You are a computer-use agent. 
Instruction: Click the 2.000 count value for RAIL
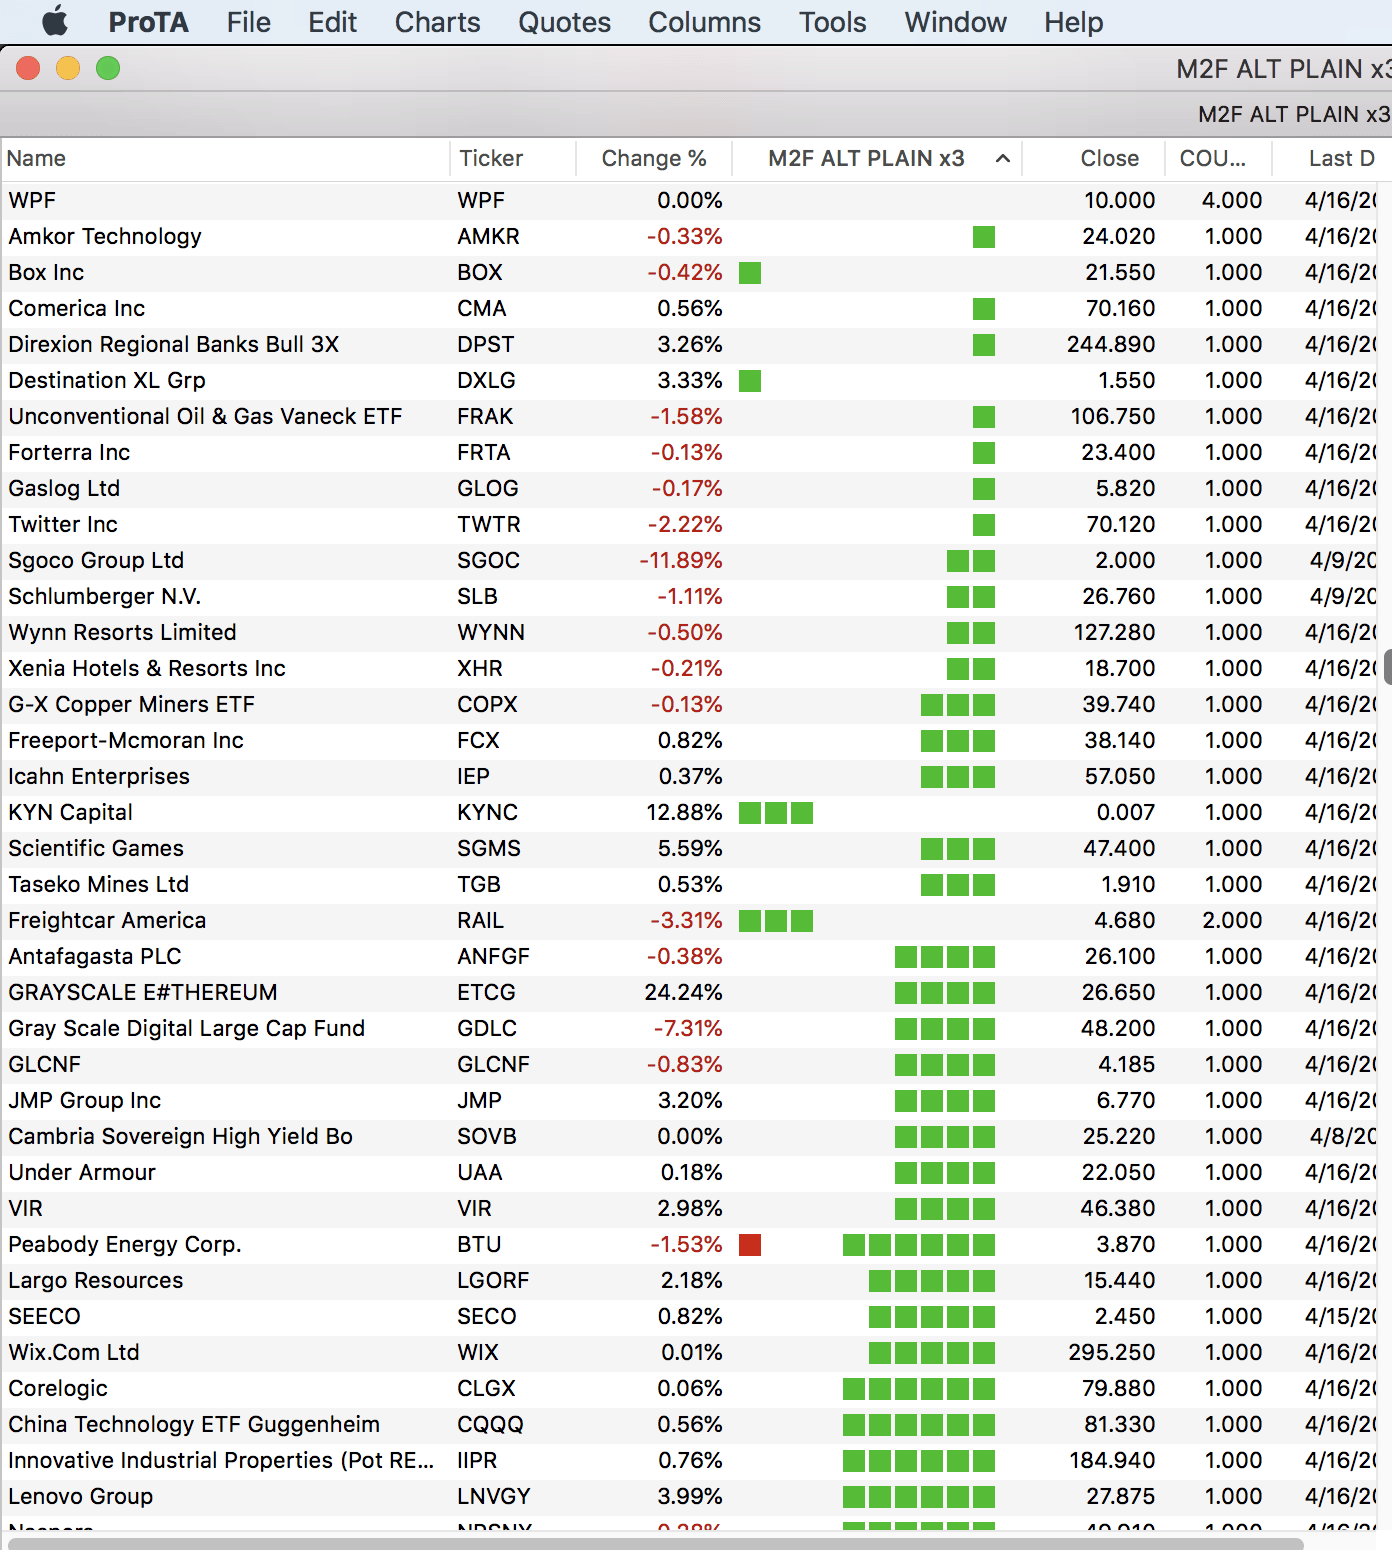[1232, 921]
